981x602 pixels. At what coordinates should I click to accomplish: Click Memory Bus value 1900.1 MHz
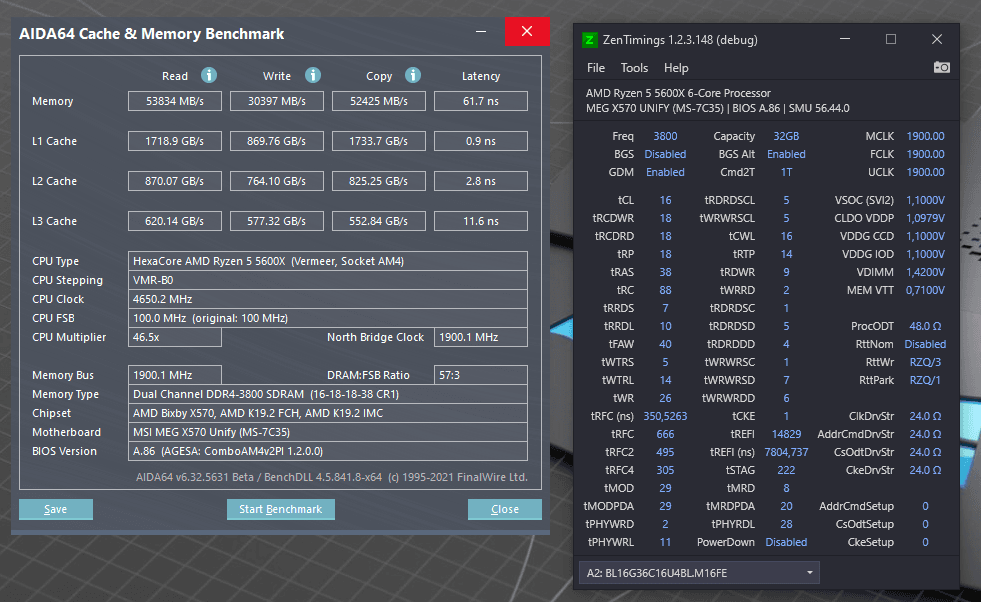point(175,375)
